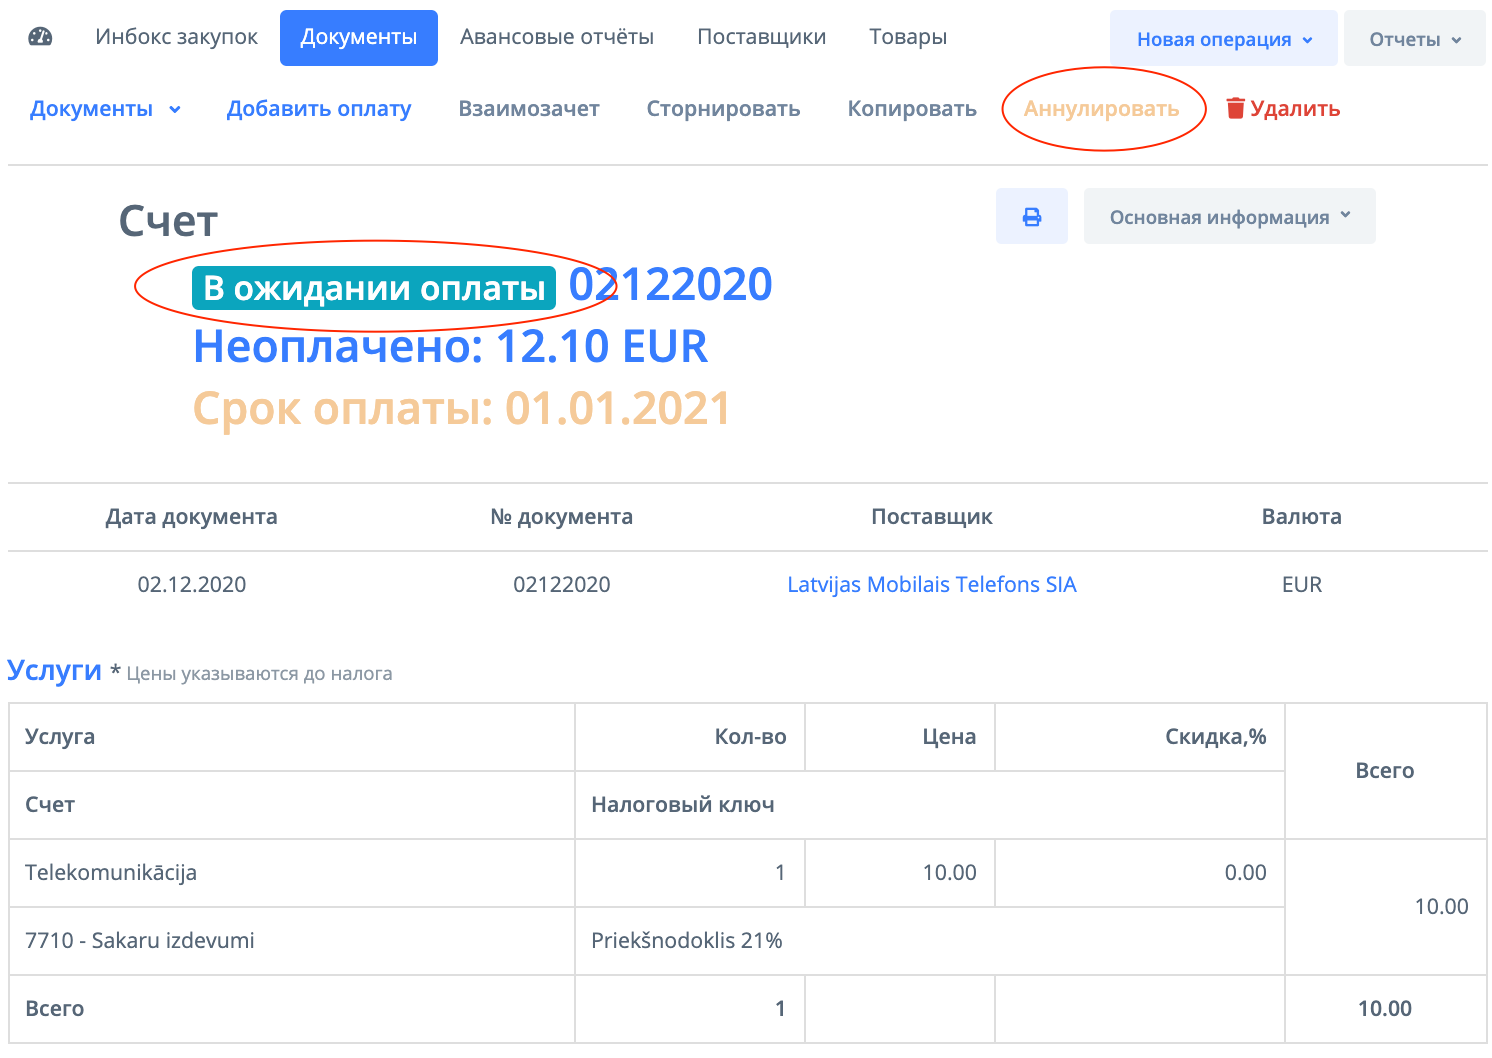Image resolution: width=1492 pixels, height=1058 pixels.
Task: Open the Новая операция dropdown
Action: [1224, 39]
